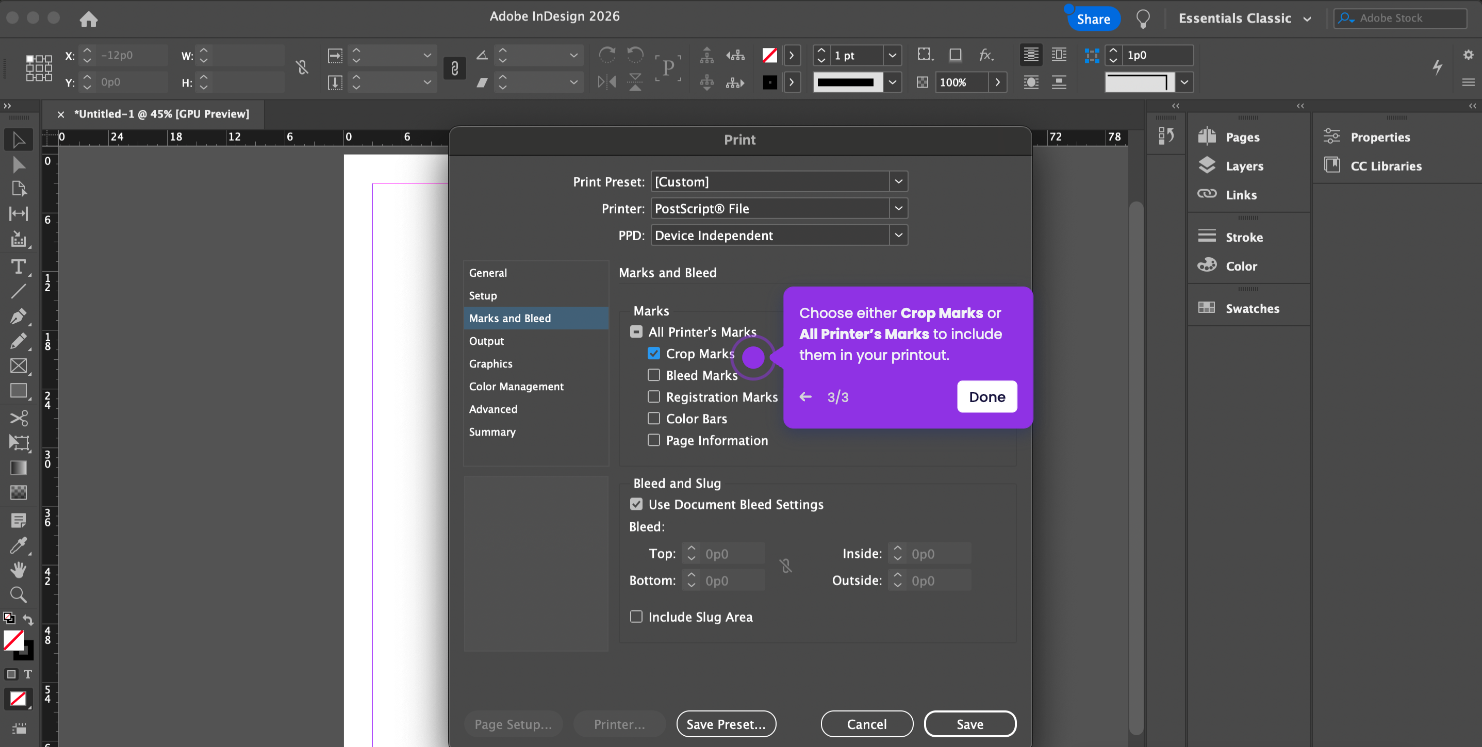Open the PPD dropdown
This screenshot has width=1482, height=747.
[779, 236]
